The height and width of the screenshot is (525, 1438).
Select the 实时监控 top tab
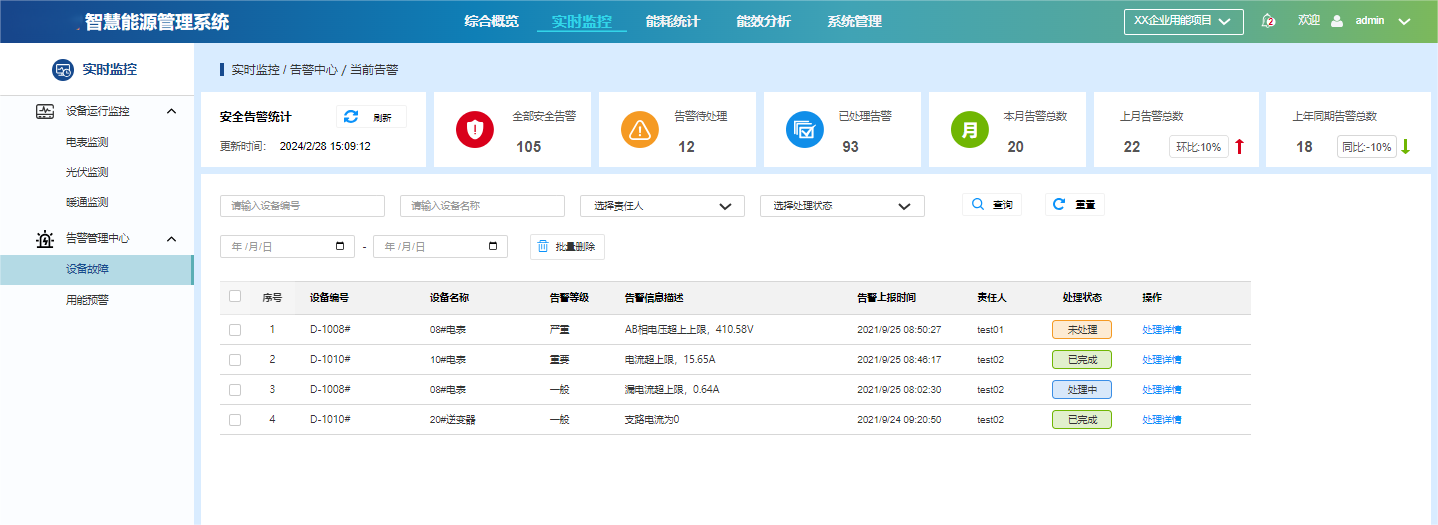click(x=581, y=21)
